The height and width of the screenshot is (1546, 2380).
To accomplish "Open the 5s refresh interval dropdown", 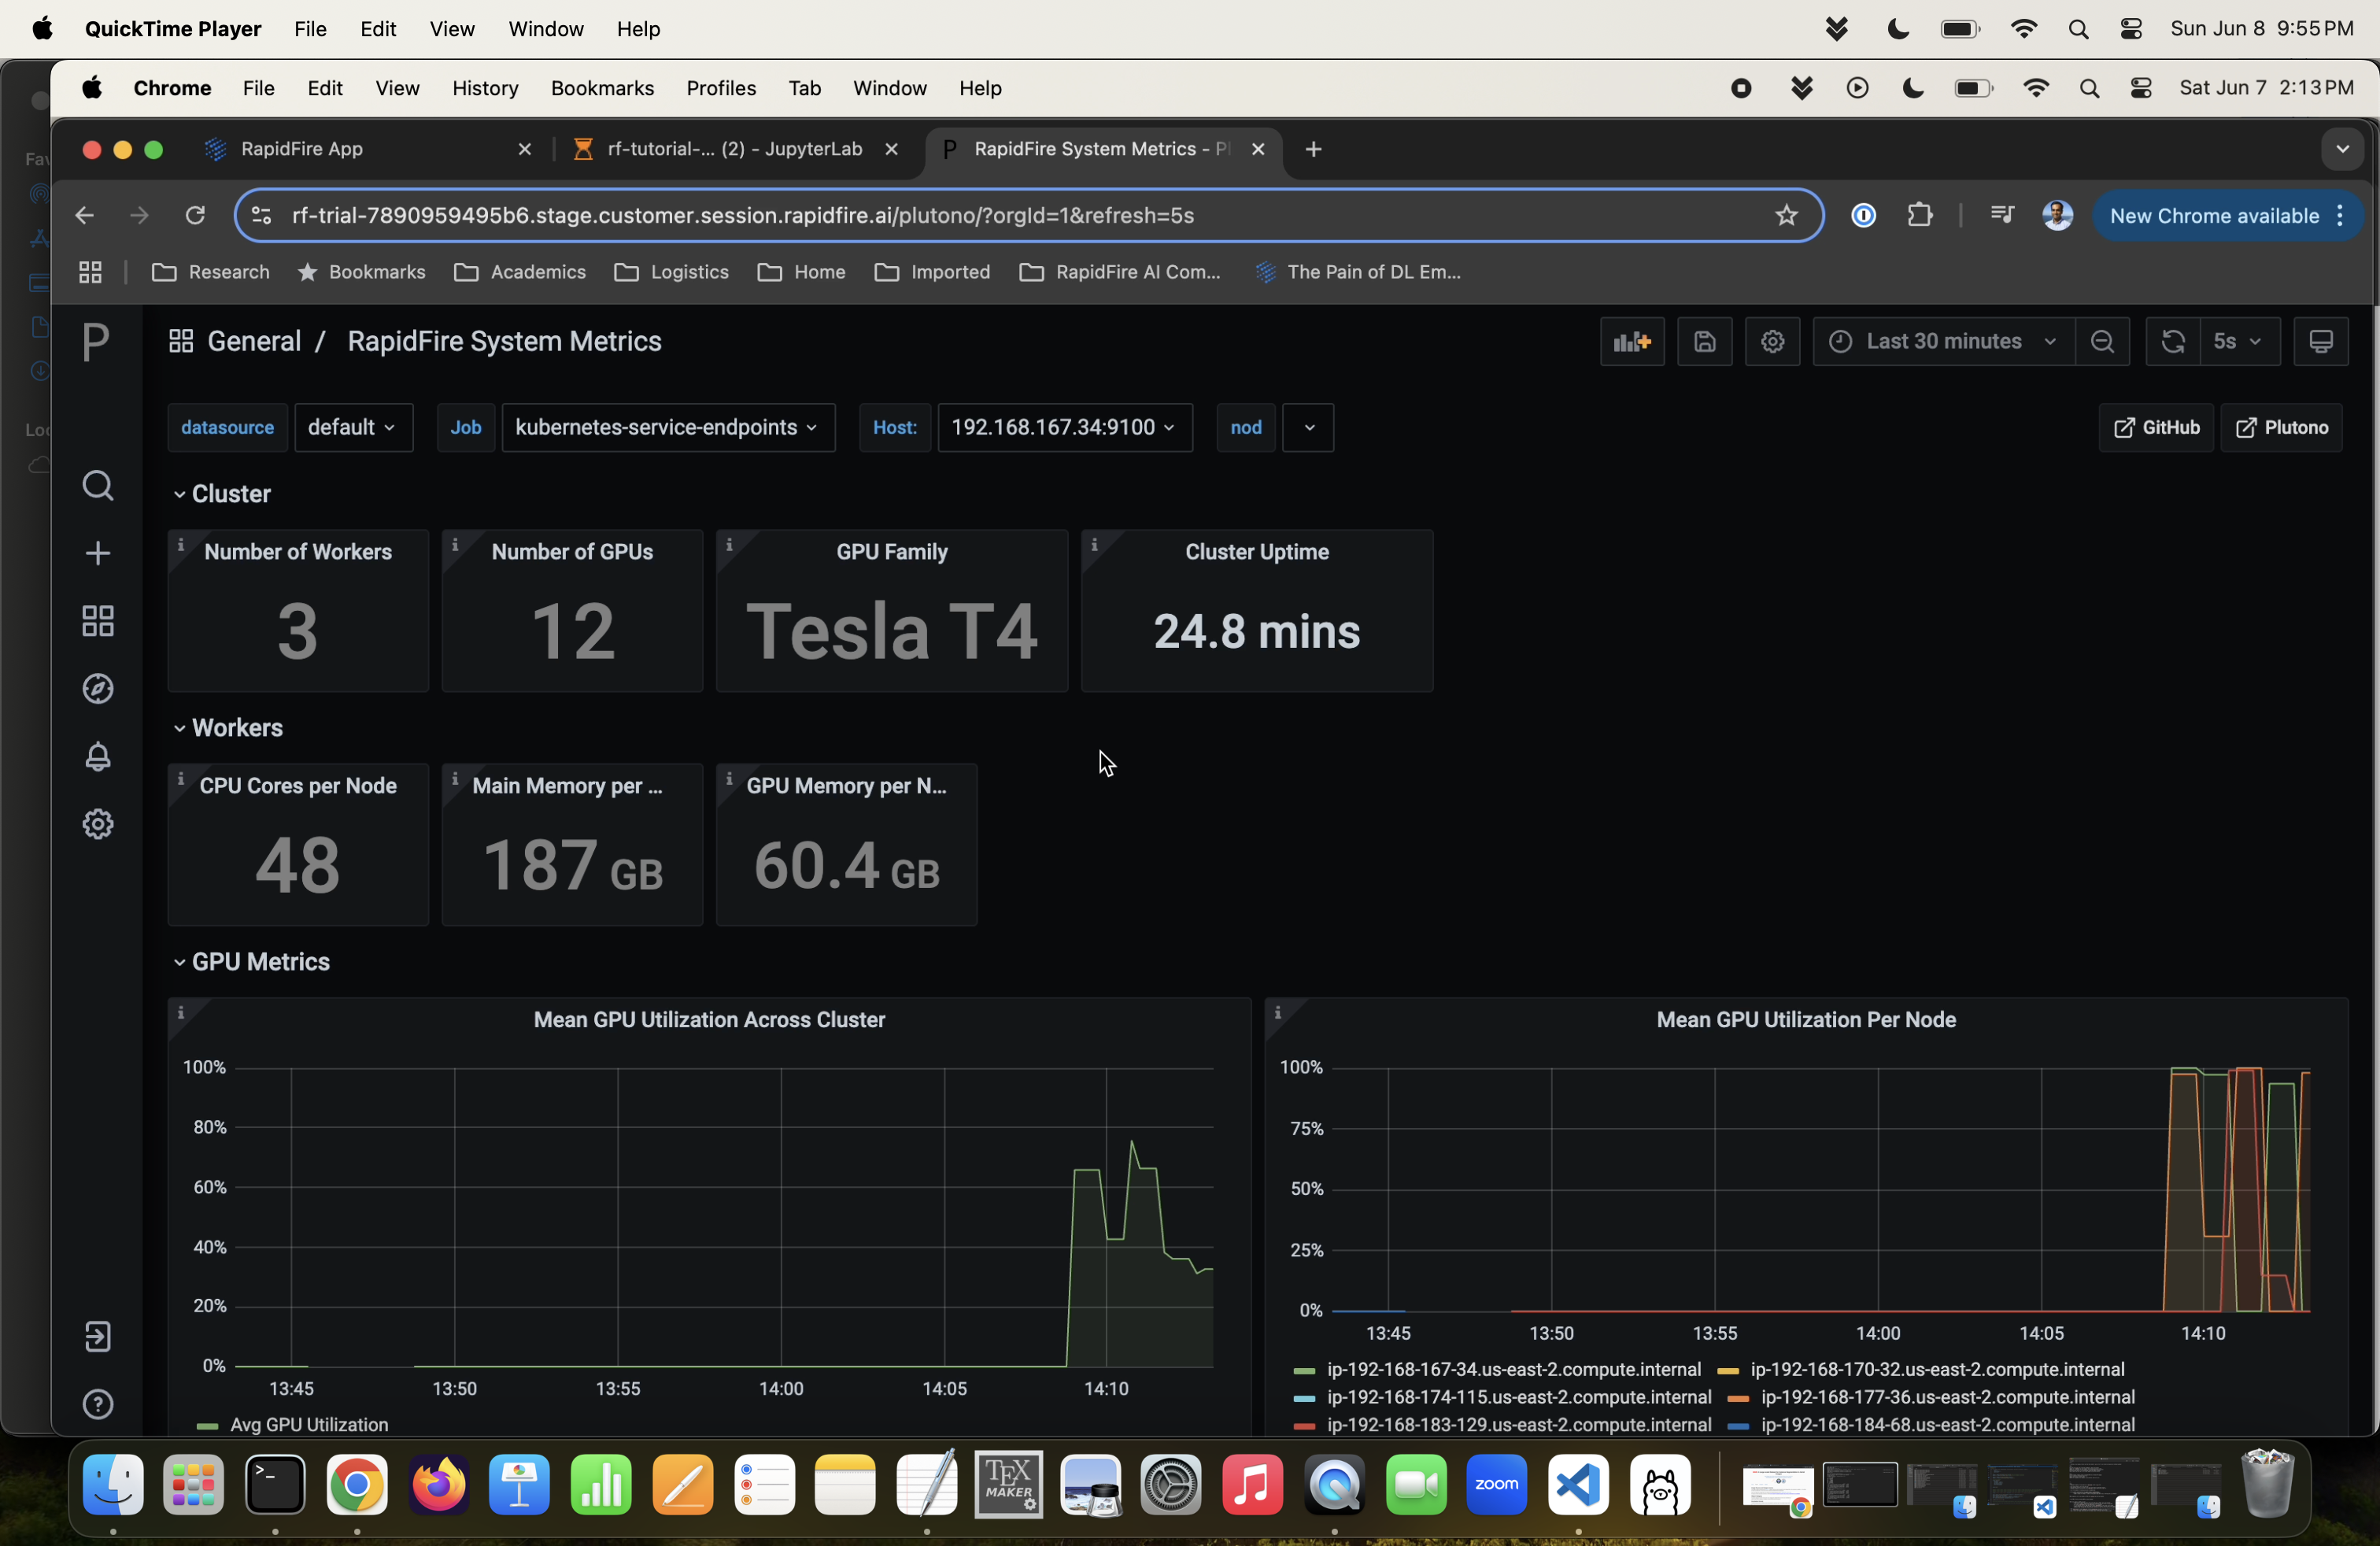I will 2240,342.
